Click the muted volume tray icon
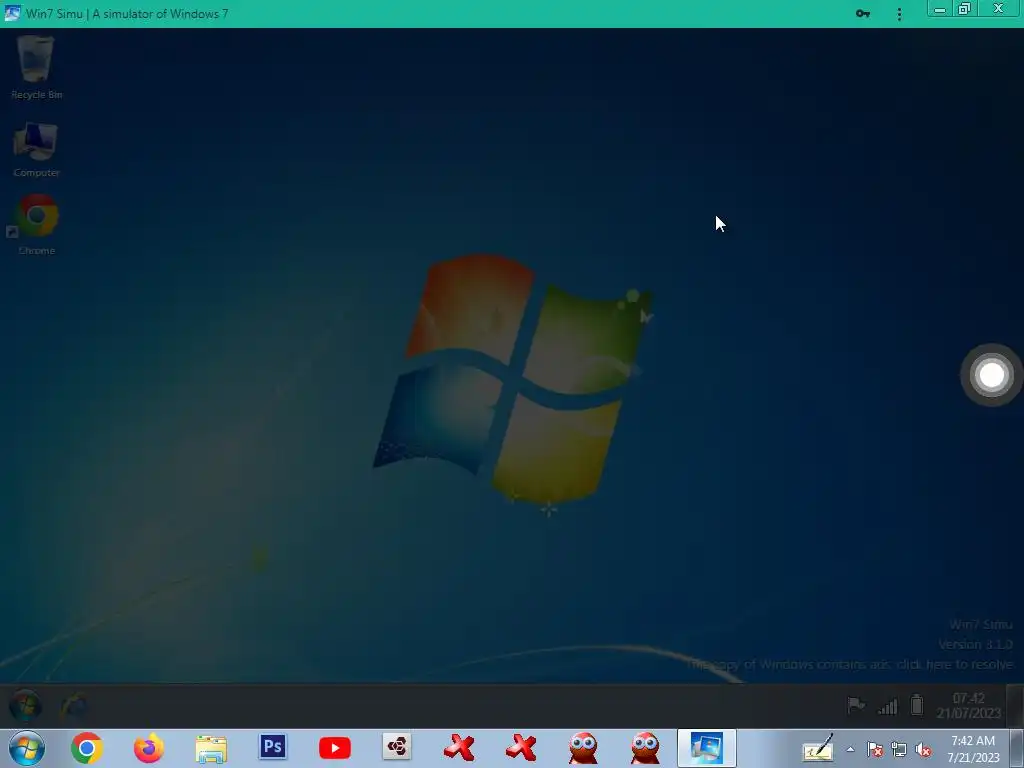Image resolution: width=1024 pixels, height=768 pixels. (923, 750)
